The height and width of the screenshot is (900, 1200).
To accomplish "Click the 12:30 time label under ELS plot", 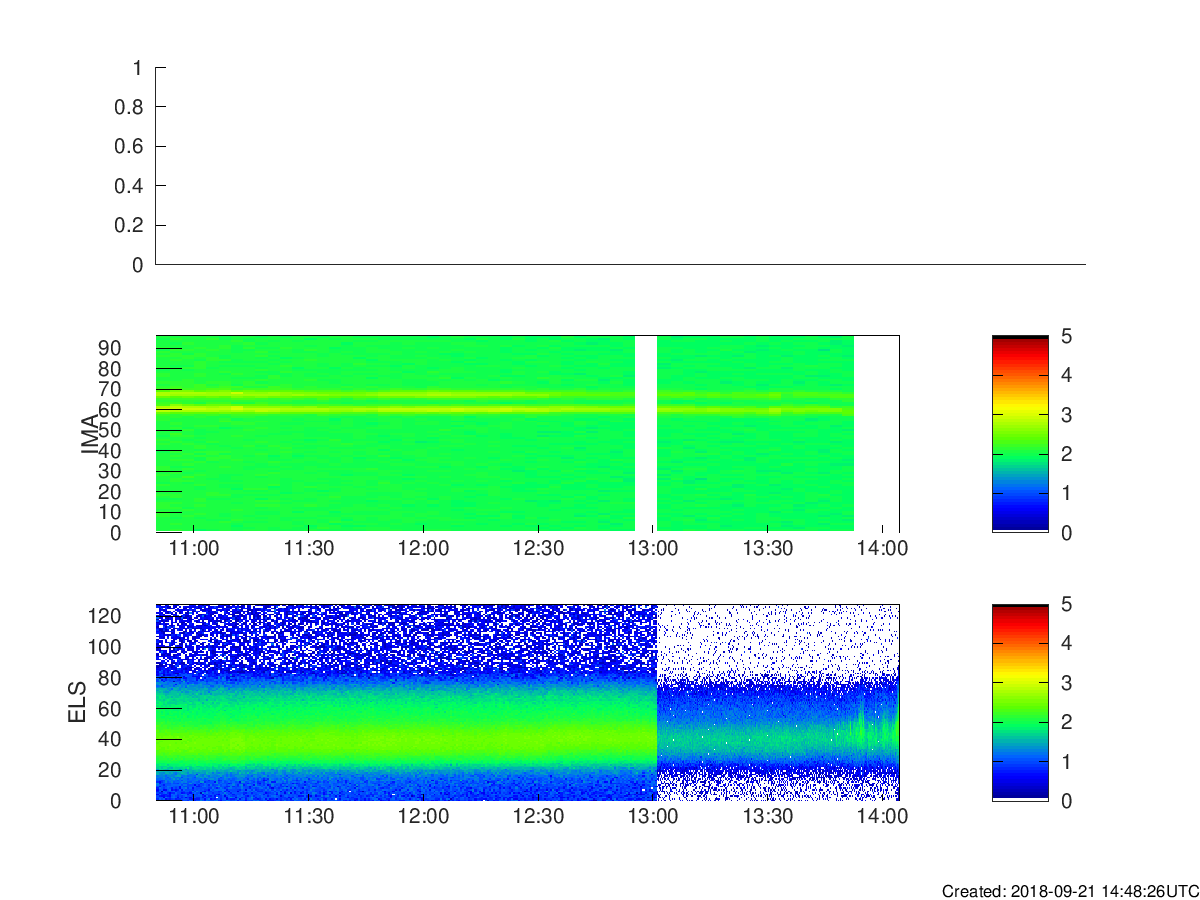I will pyautogui.click(x=538, y=817).
